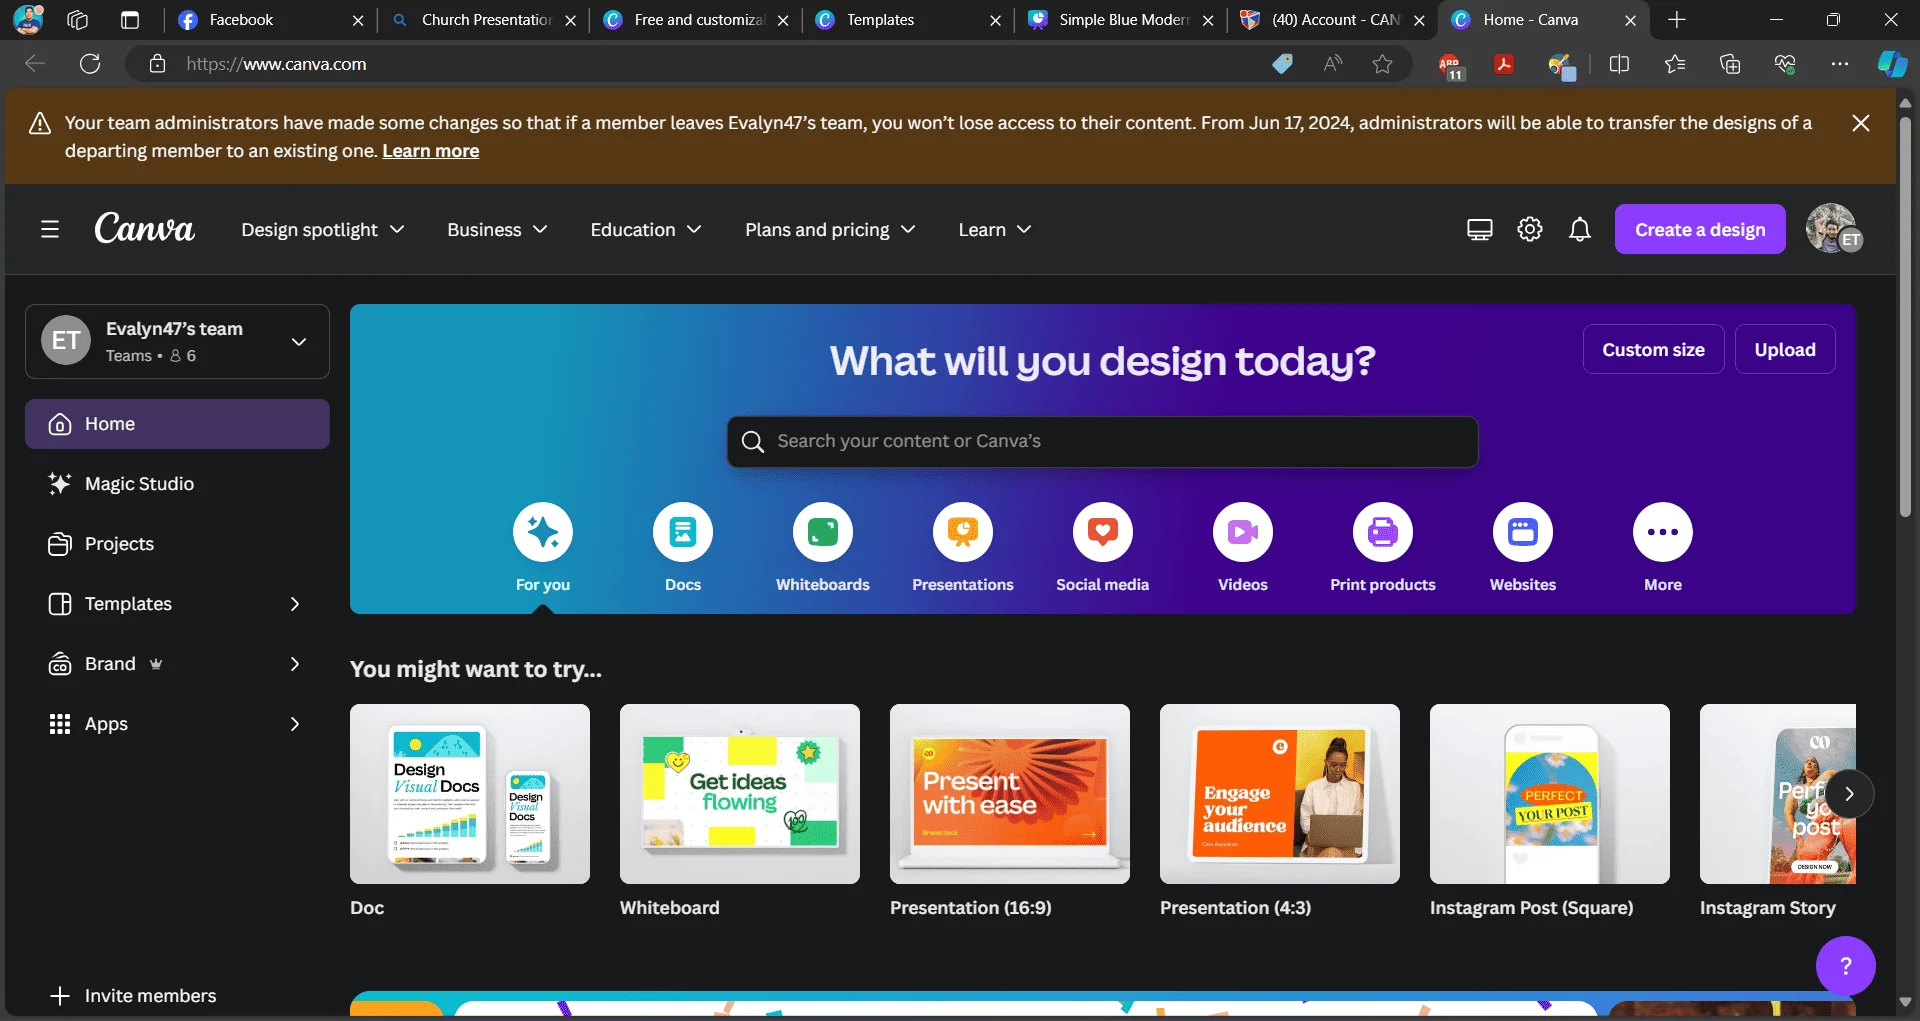Open Canva settings gear icon
1920x1021 pixels.
1530,230
